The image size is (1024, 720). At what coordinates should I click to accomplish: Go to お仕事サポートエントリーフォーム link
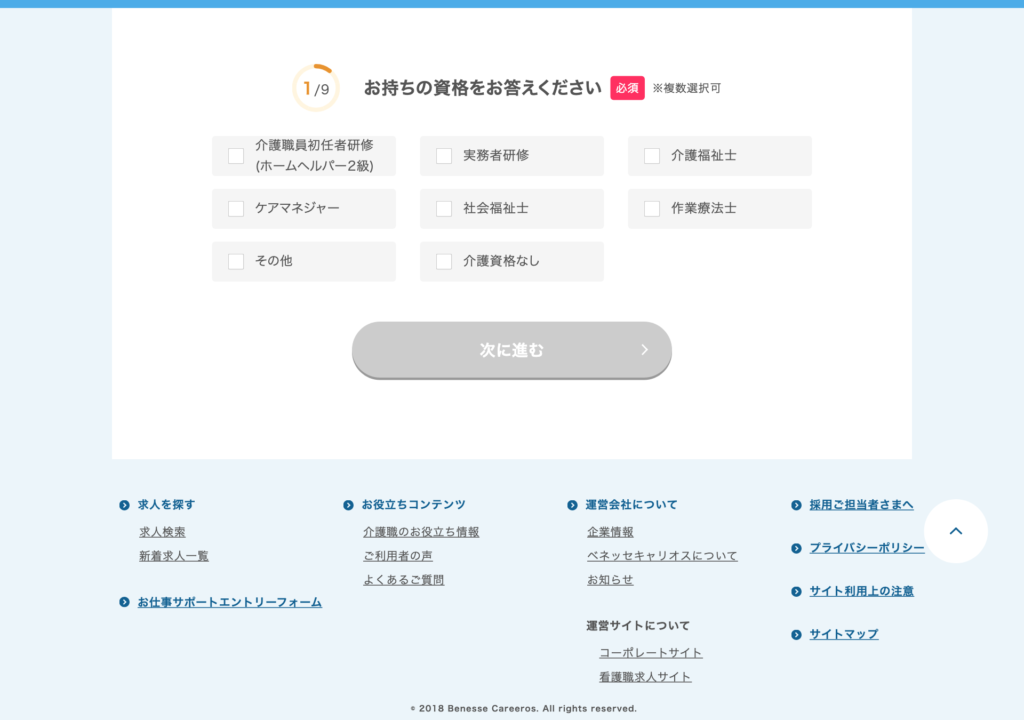(x=229, y=602)
